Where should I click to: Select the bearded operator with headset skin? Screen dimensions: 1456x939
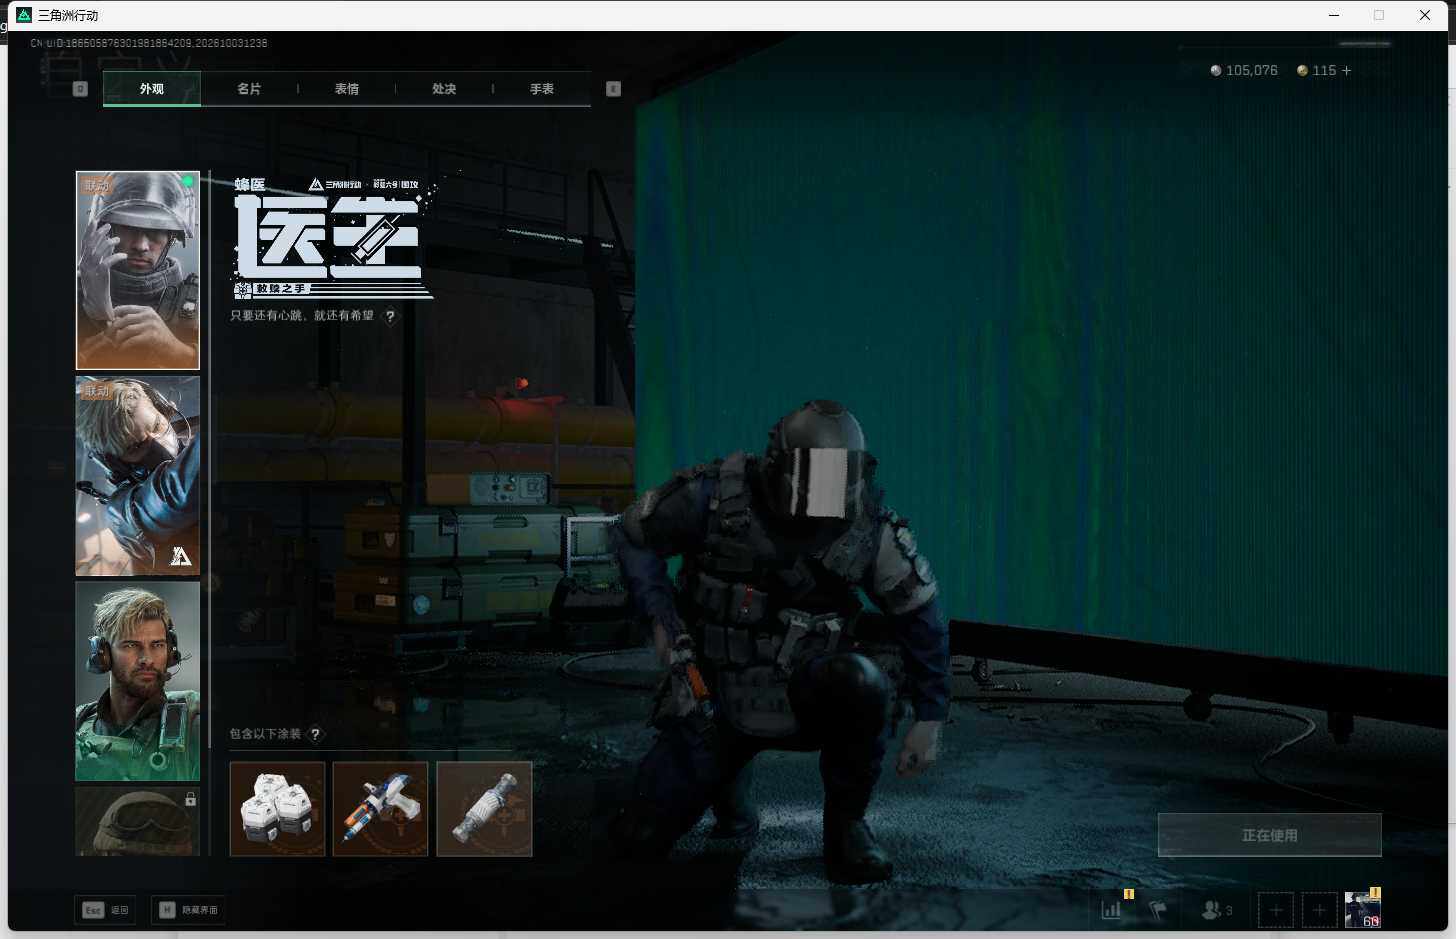pos(138,681)
